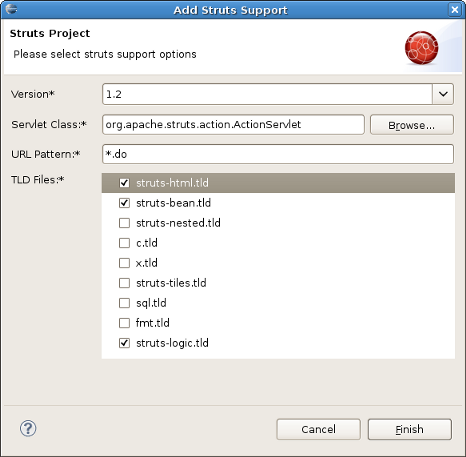The width and height of the screenshot is (466, 457).
Task: Focus the URL Pattern input field
Action: [278, 154]
